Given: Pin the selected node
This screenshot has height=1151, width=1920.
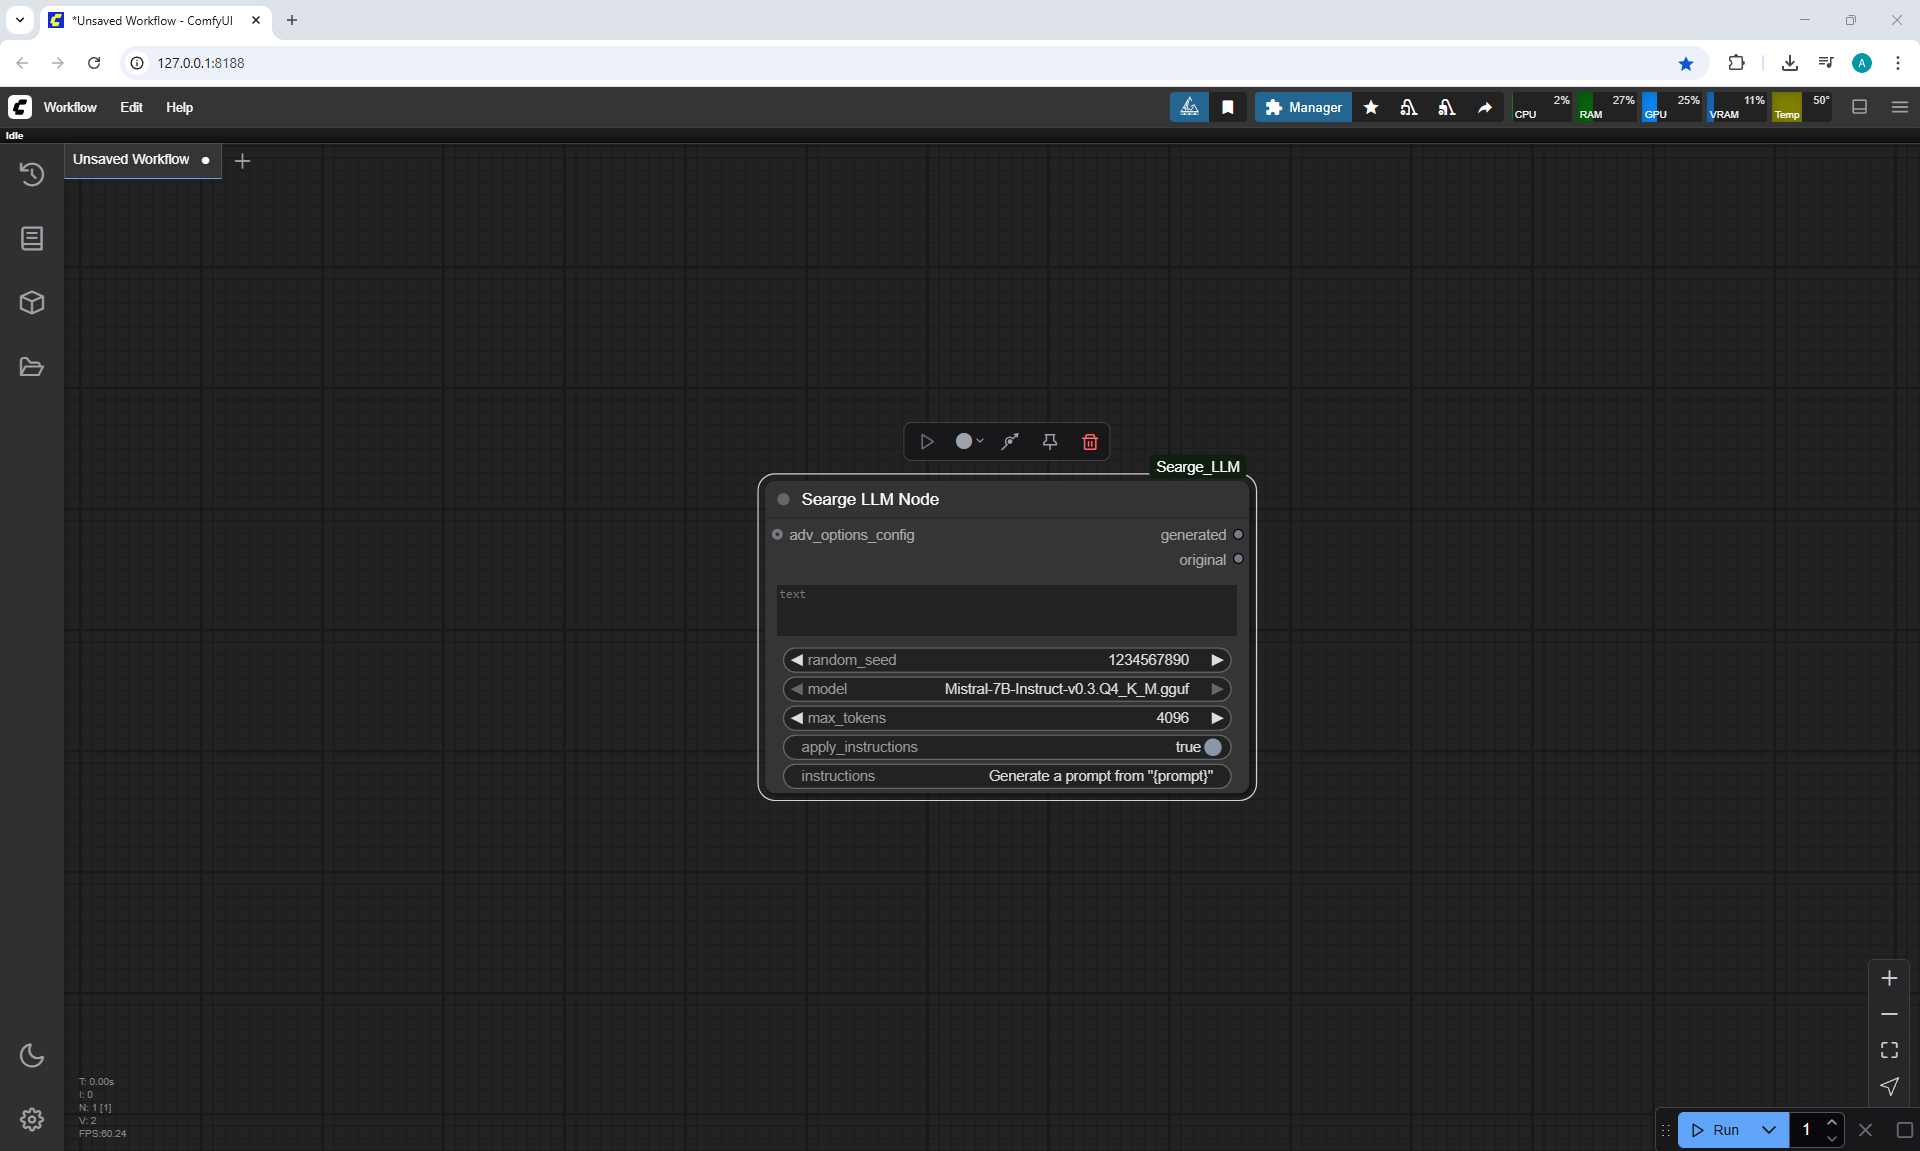Looking at the screenshot, I should coord(1050,441).
